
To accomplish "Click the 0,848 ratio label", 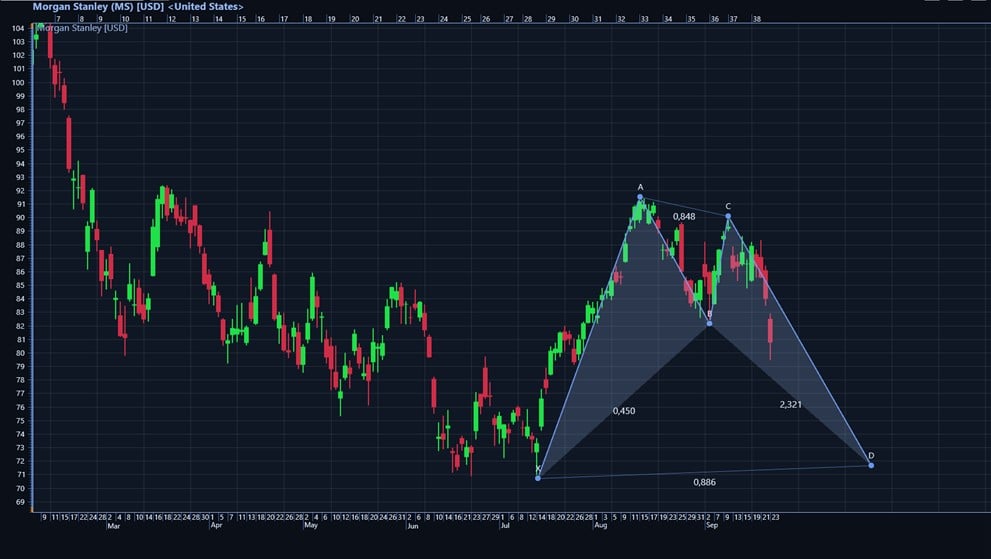I will [x=684, y=216].
